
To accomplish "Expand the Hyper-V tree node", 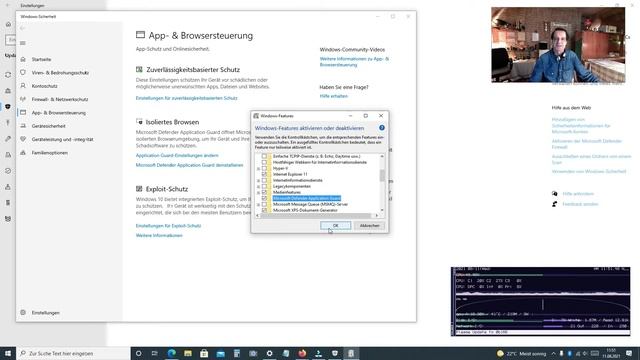I will (x=258, y=169).
